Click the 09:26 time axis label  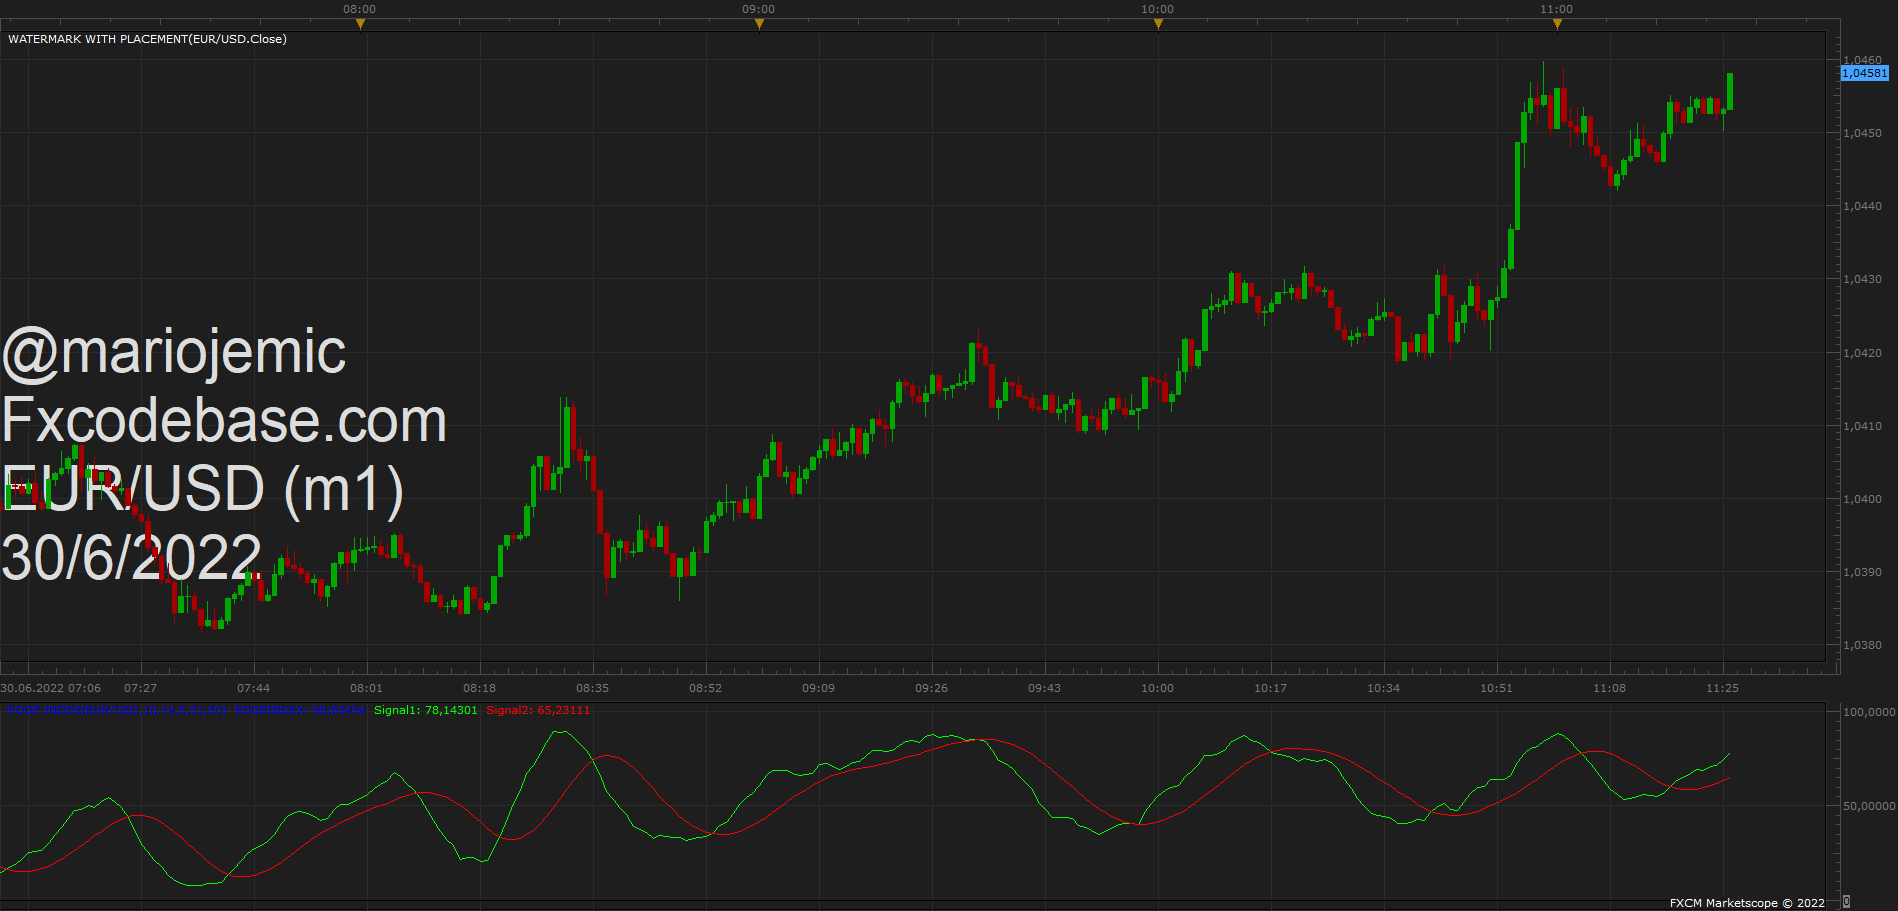pyautogui.click(x=931, y=688)
